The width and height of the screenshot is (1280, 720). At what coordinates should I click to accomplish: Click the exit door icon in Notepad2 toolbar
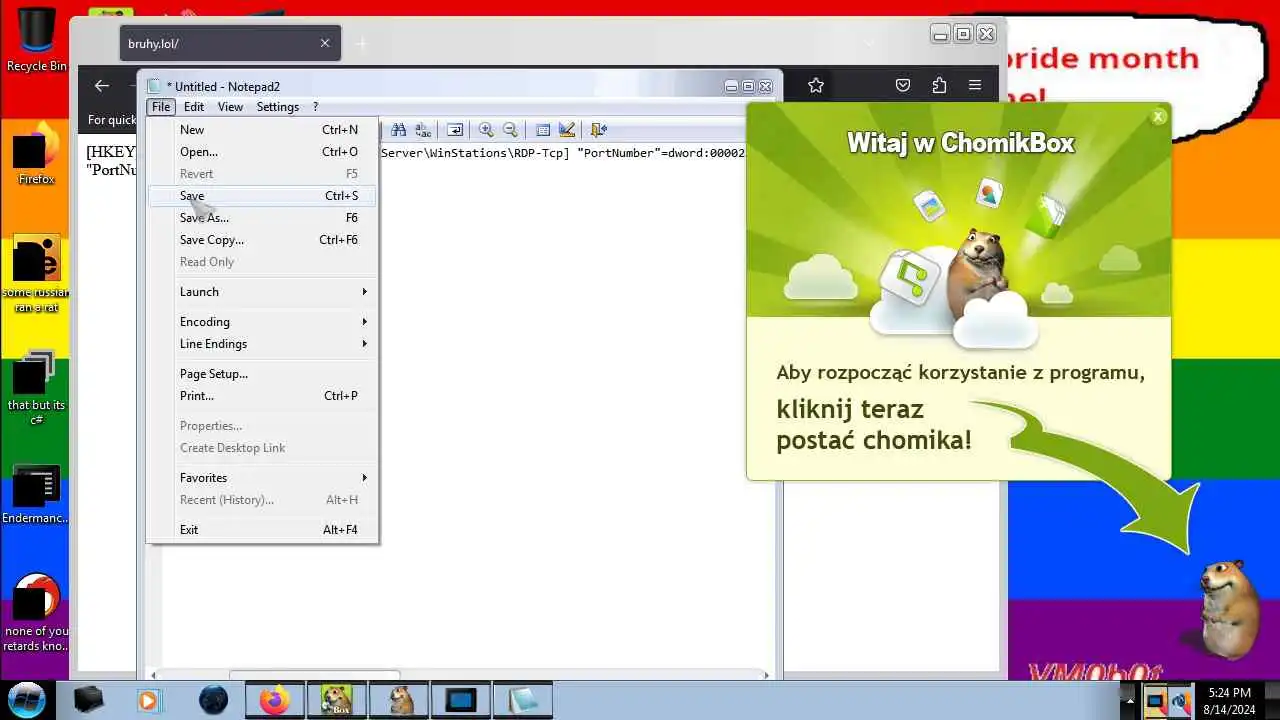pos(598,130)
